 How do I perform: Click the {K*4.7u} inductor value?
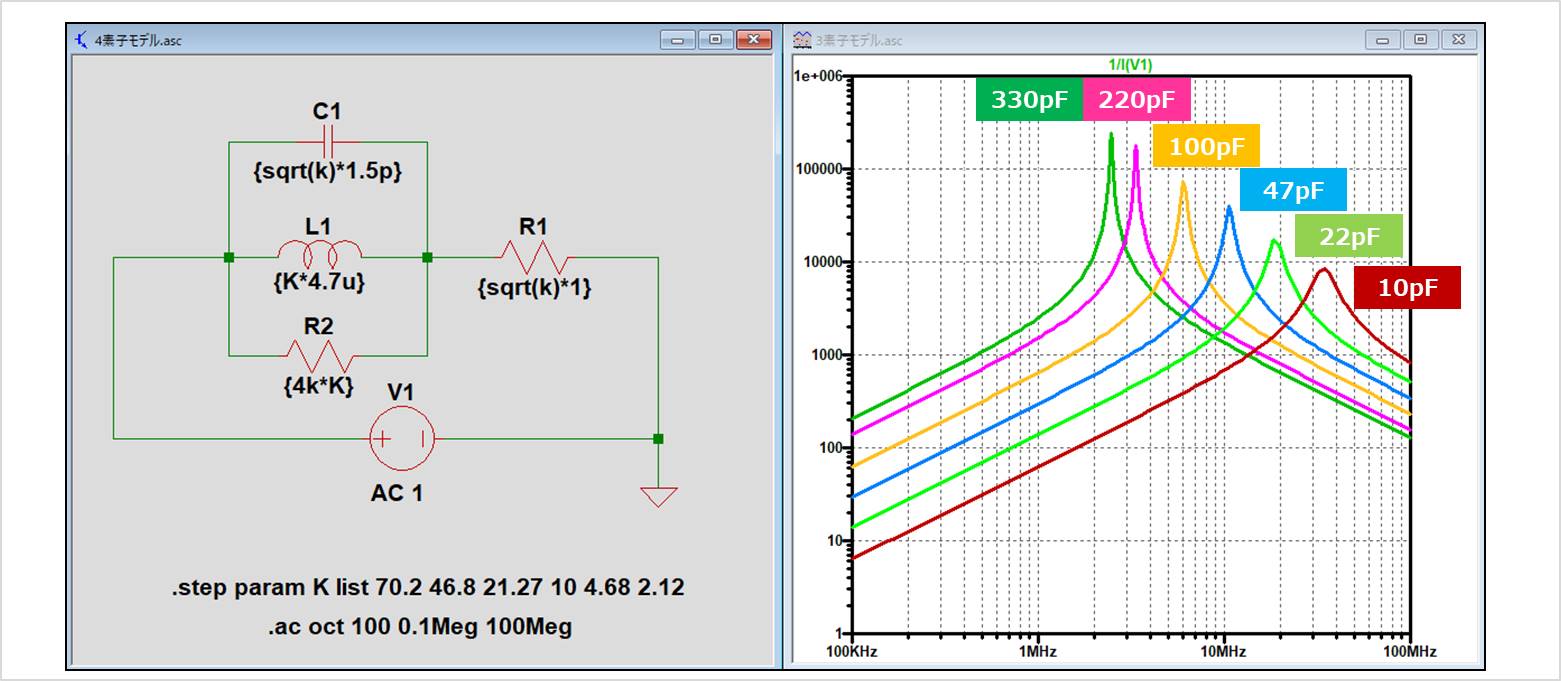tap(319, 283)
